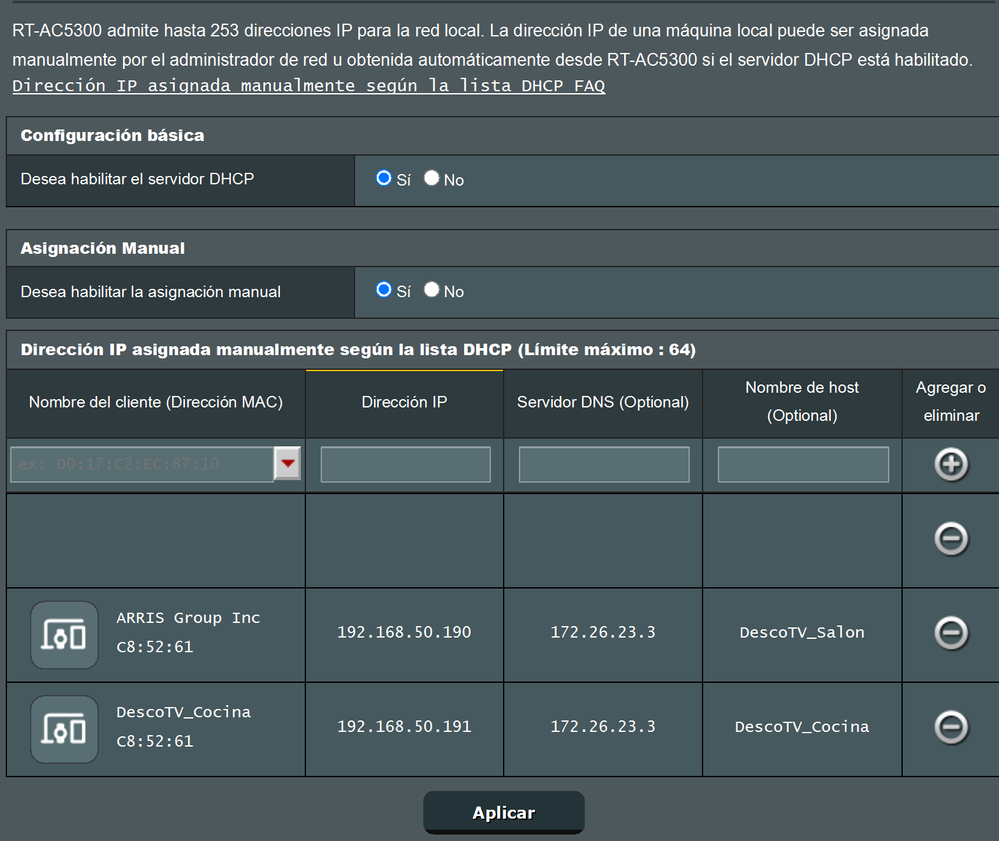Click the Servidor DNS optional input field
The width and height of the screenshot is (999, 841).
point(602,464)
